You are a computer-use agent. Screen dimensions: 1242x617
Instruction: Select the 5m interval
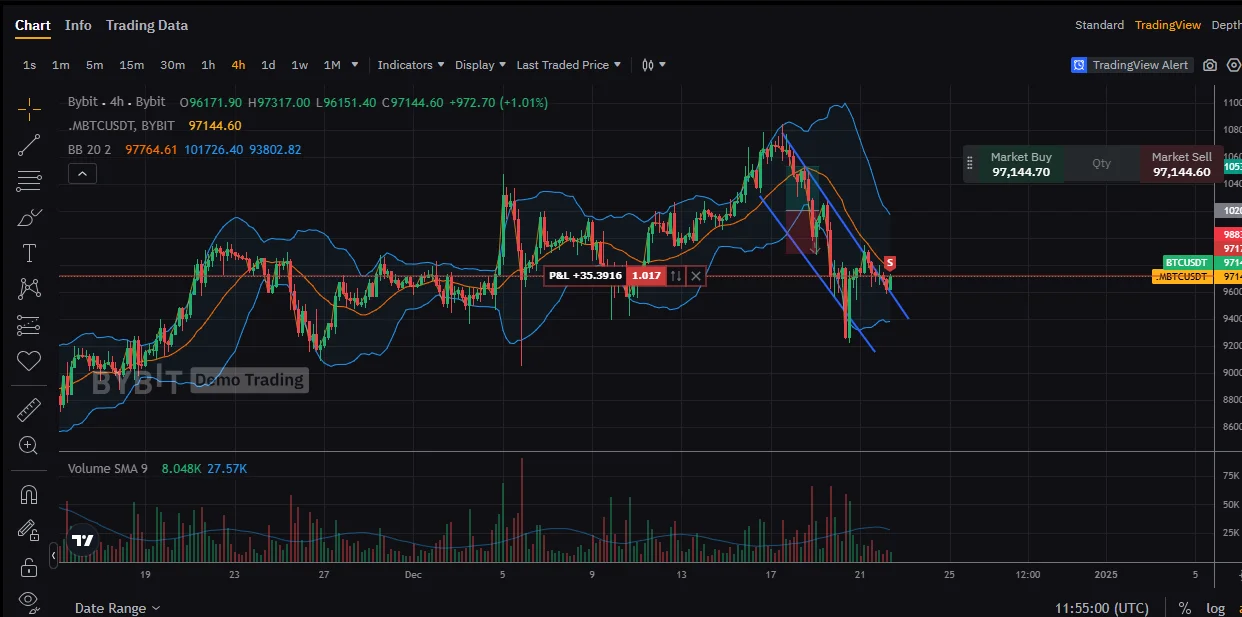94,65
